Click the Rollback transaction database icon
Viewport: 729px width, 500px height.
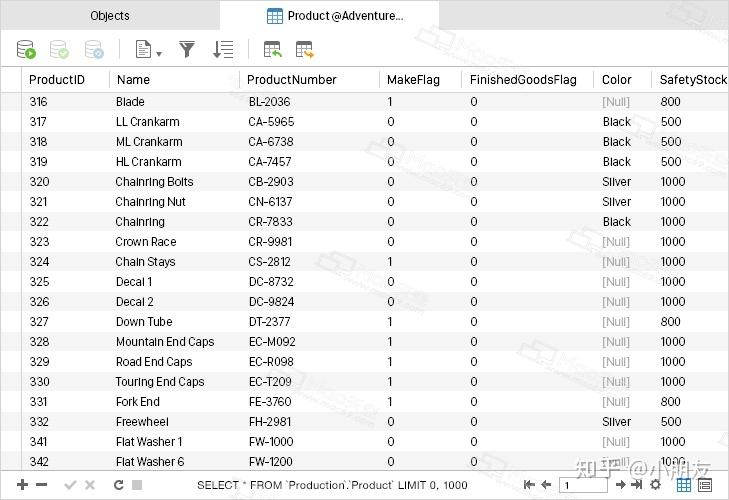click(94, 49)
